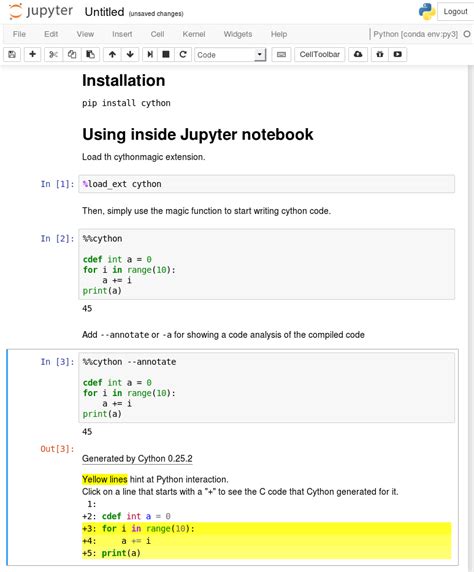Open the Code cell type dropdown

point(230,55)
